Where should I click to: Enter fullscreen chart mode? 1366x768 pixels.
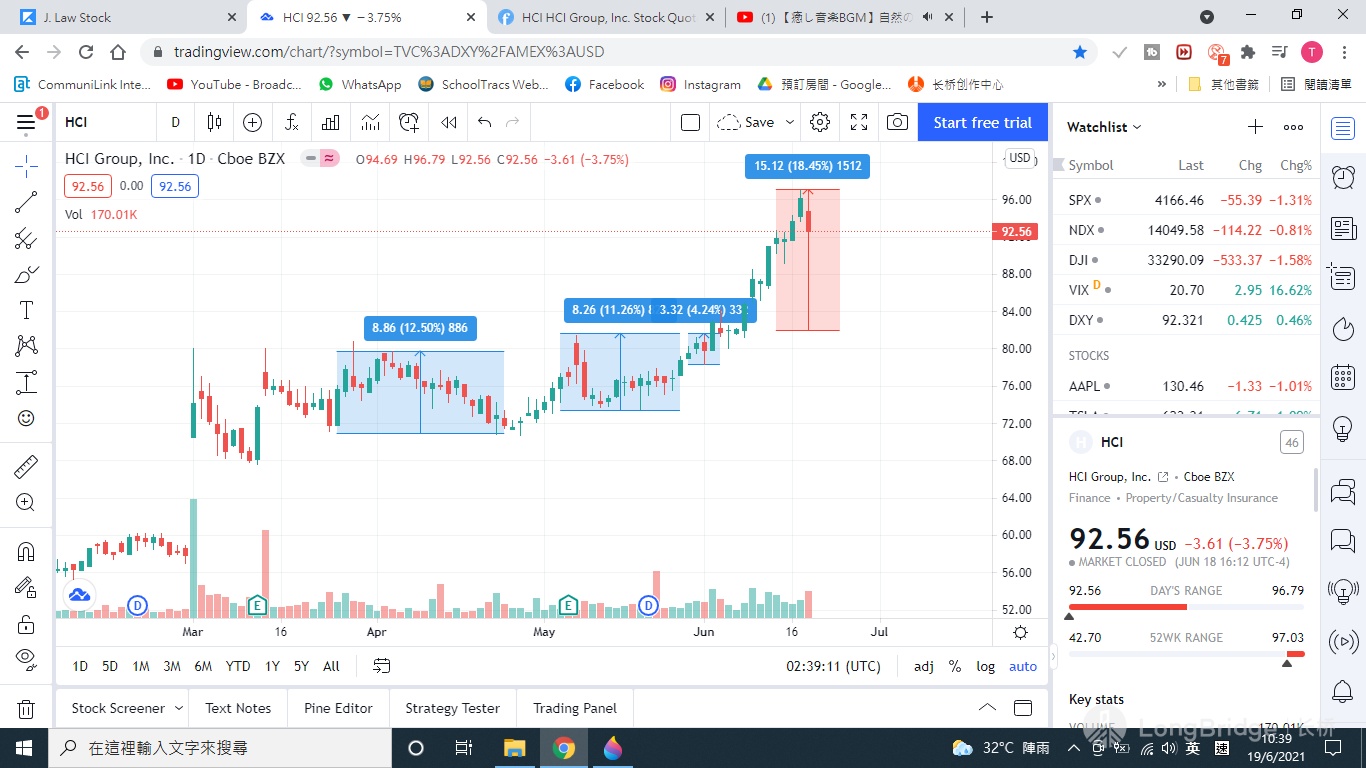pos(859,122)
